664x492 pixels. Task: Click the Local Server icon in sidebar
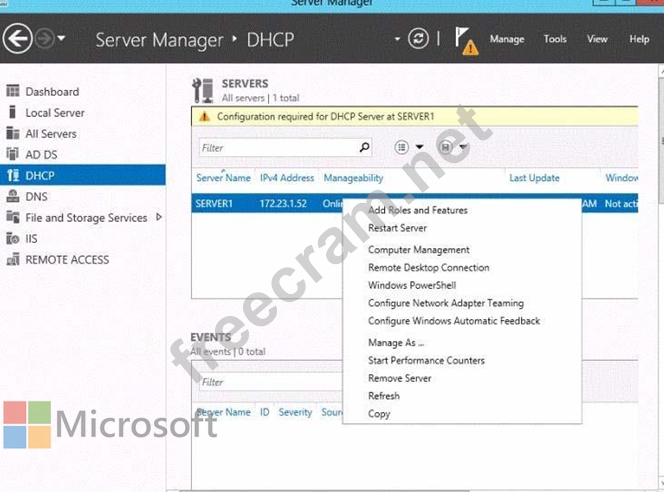[x=13, y=112]
